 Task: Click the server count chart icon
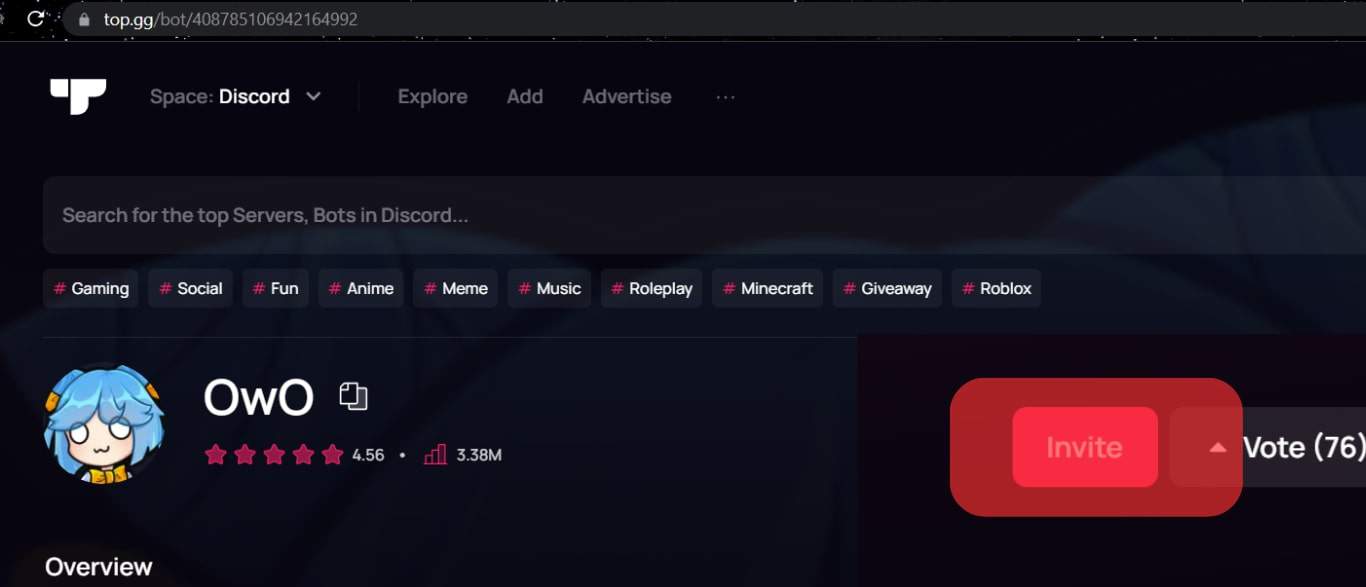point(435,453)
